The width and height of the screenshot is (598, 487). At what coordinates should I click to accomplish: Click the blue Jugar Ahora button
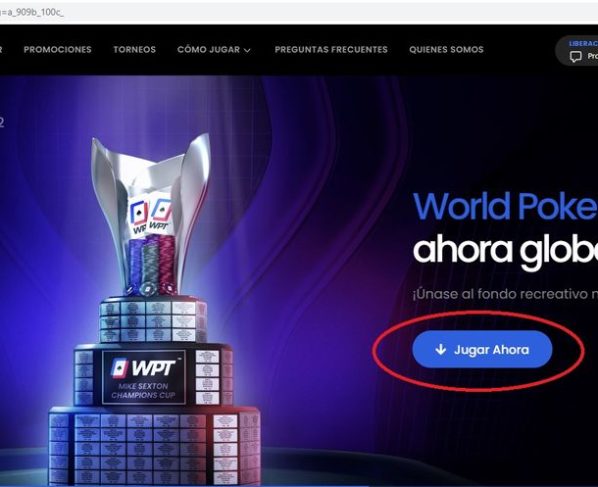point(482,349)
